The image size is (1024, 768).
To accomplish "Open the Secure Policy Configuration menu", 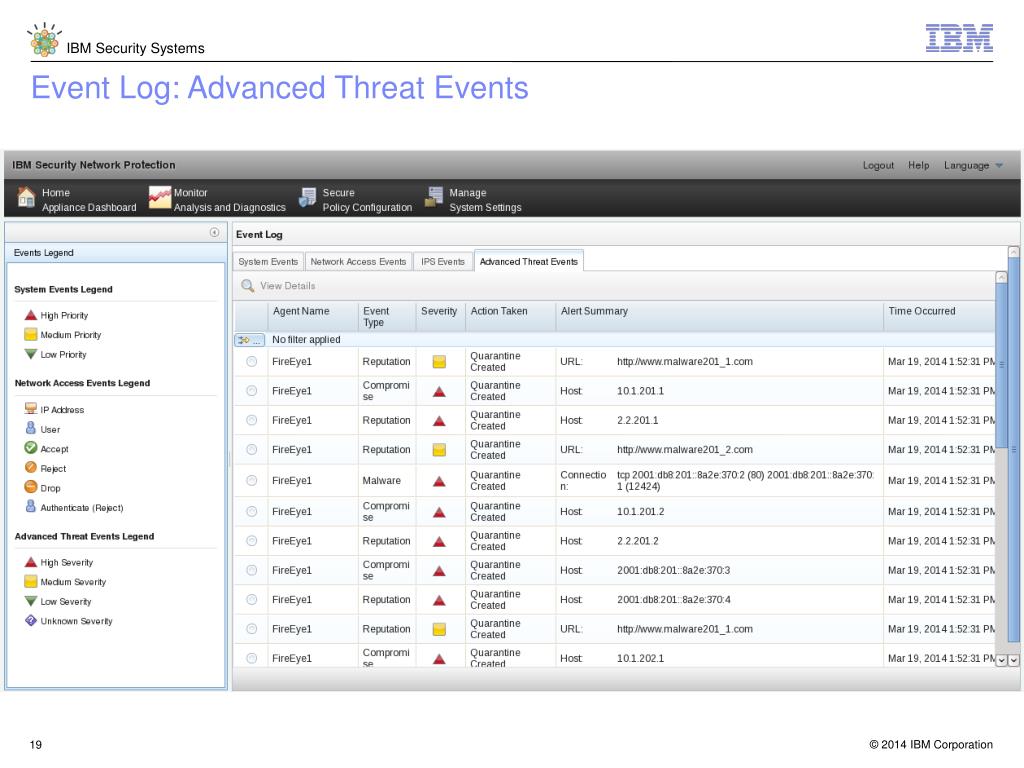I will pos(355,199).
